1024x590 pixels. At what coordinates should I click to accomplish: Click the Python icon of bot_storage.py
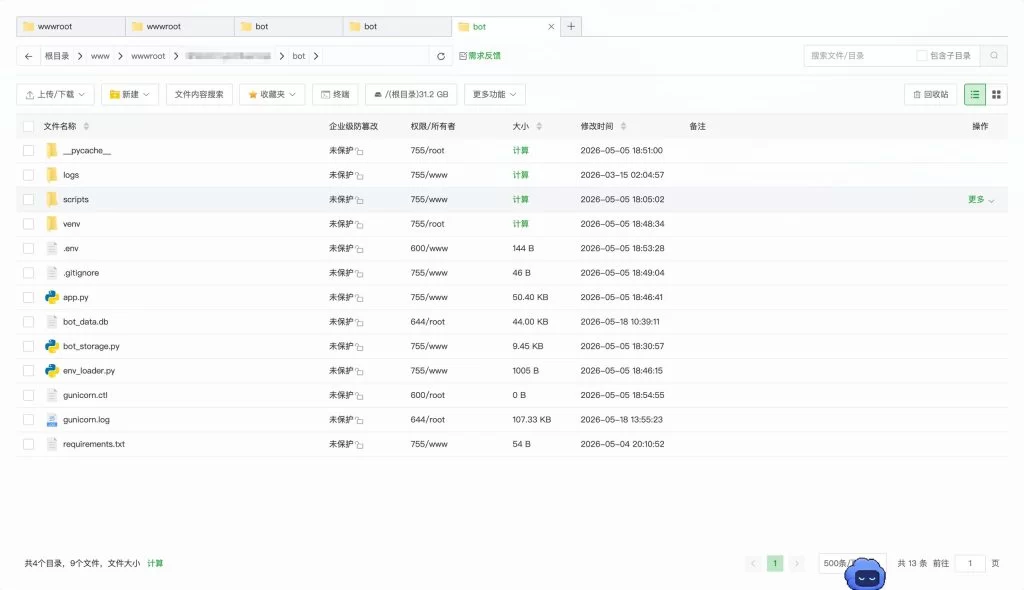click(52, 346)
